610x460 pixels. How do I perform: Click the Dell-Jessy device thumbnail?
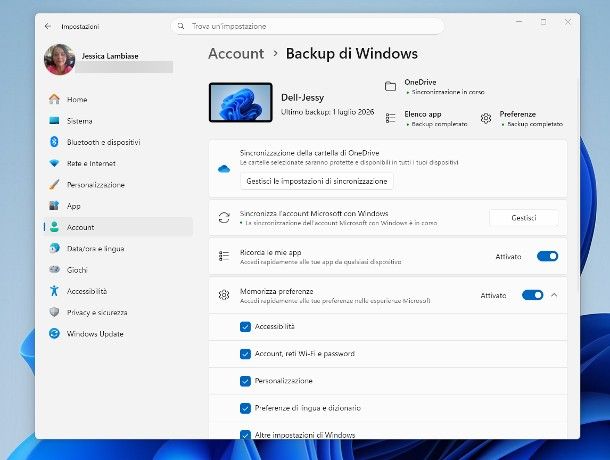click(x=241, y=102)
